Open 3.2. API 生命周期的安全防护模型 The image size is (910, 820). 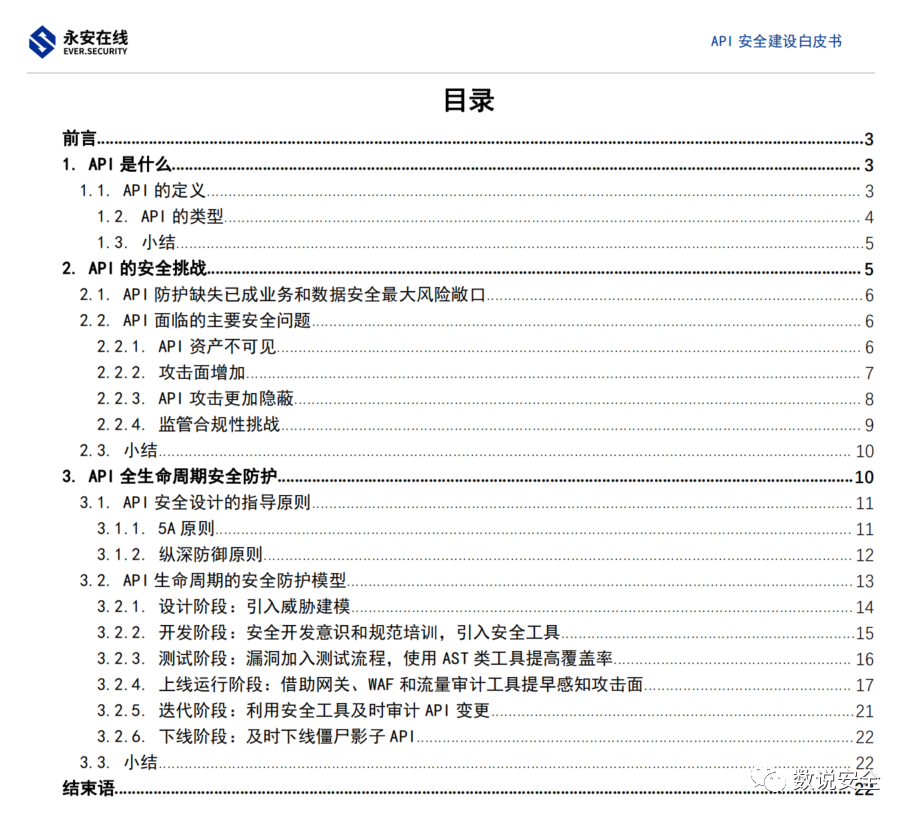pyautogui.click(x=476, y=581)
